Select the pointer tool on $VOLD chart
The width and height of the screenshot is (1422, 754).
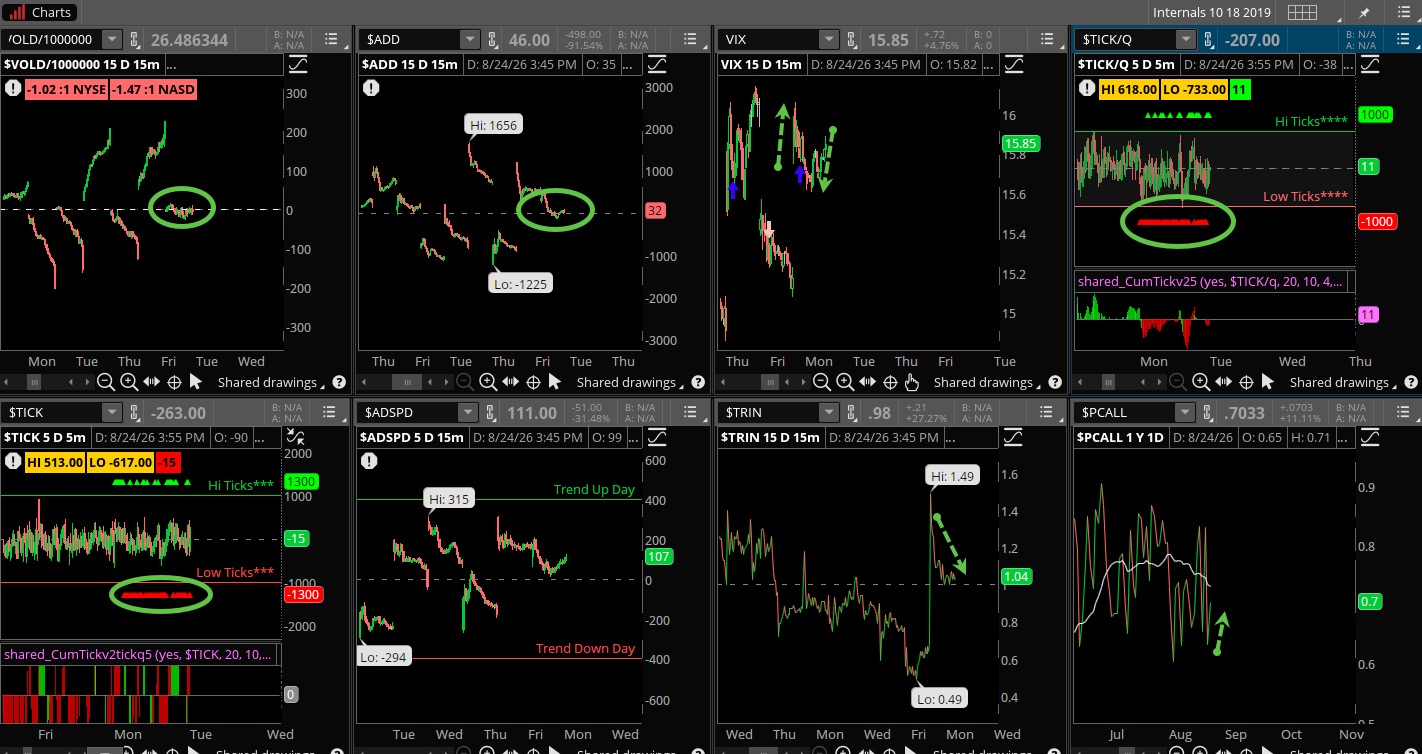(196, 382)
